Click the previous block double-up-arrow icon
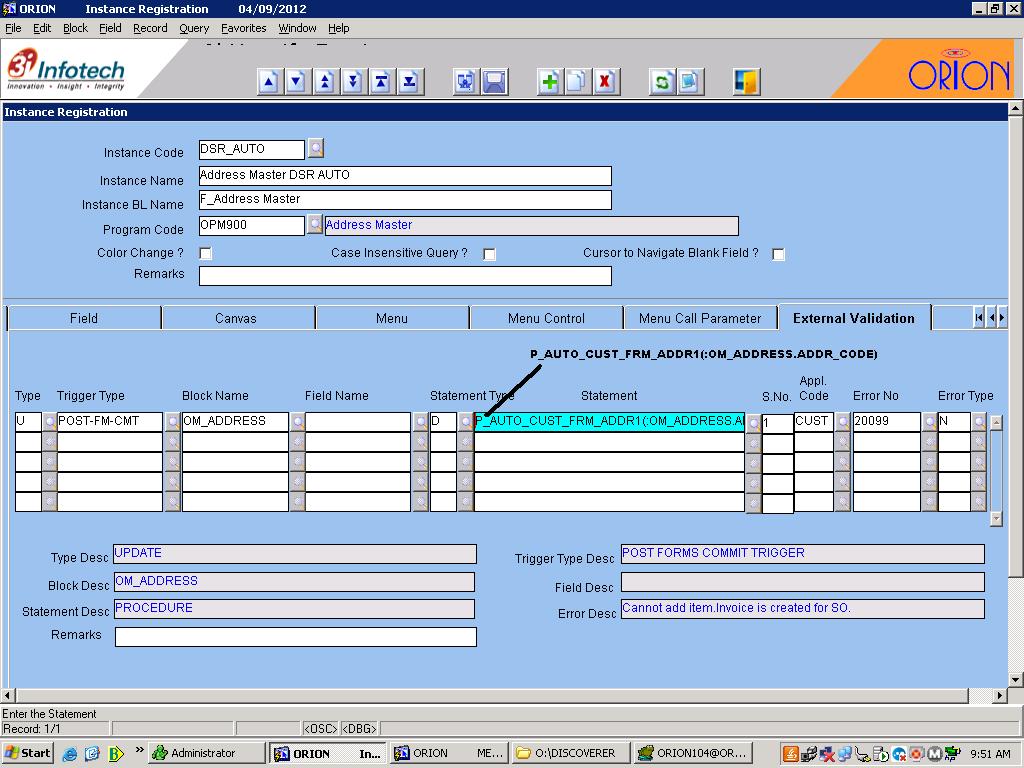 325,82
